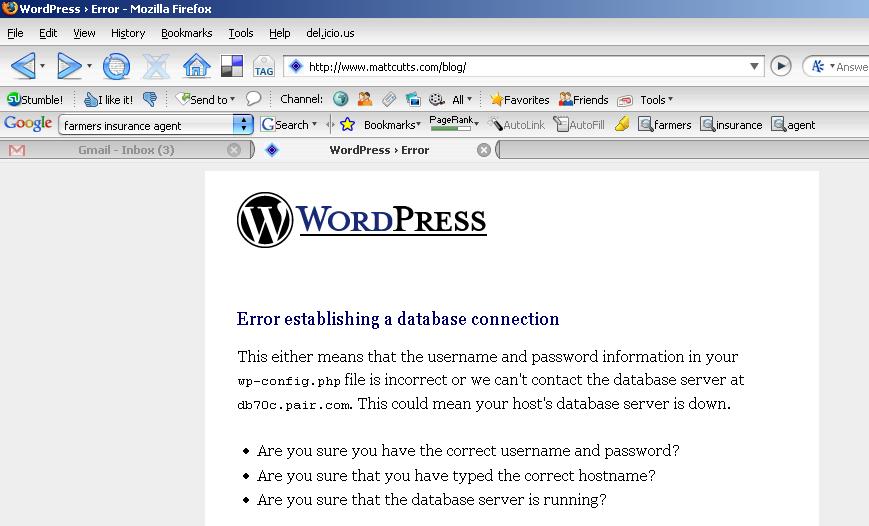Click the del.icio.us TAG icon
869x526 pixels.
[x=264, y=67]
